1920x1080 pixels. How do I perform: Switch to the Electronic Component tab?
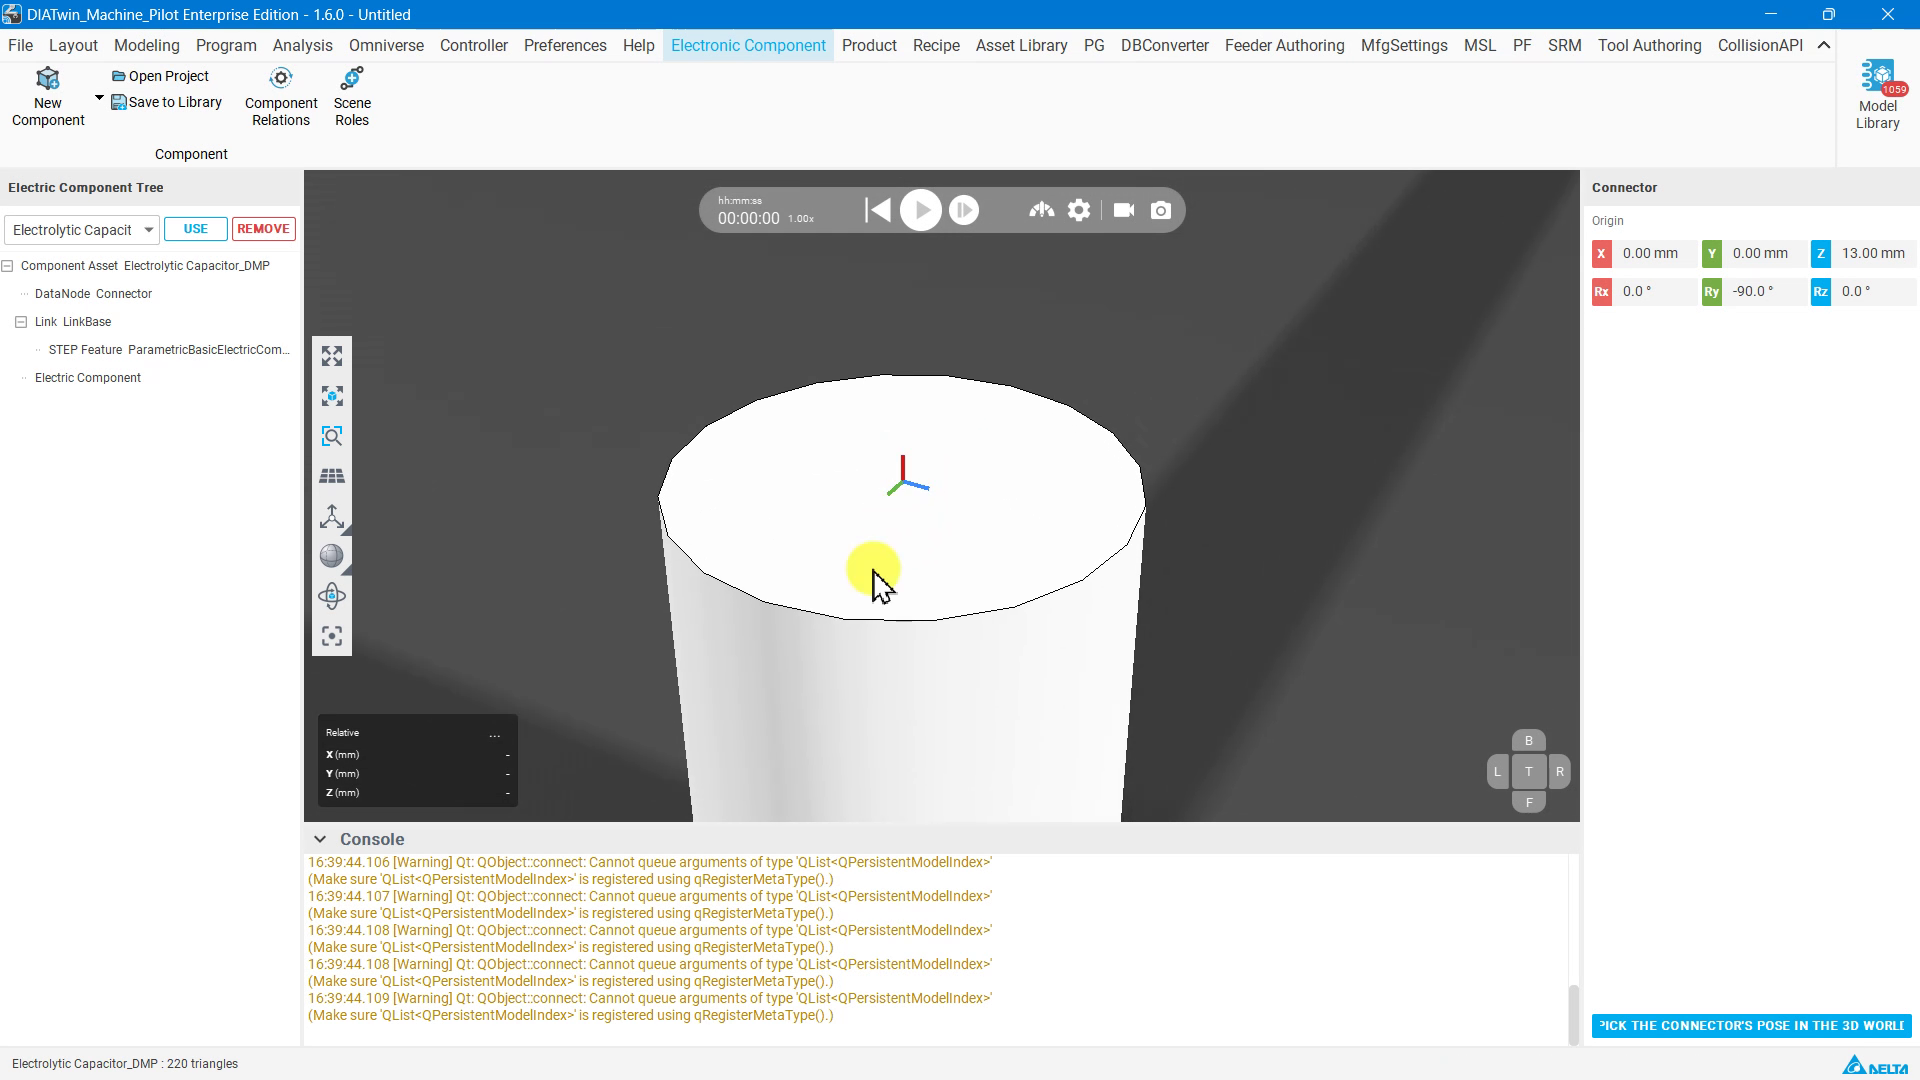(x=748, y=45)
